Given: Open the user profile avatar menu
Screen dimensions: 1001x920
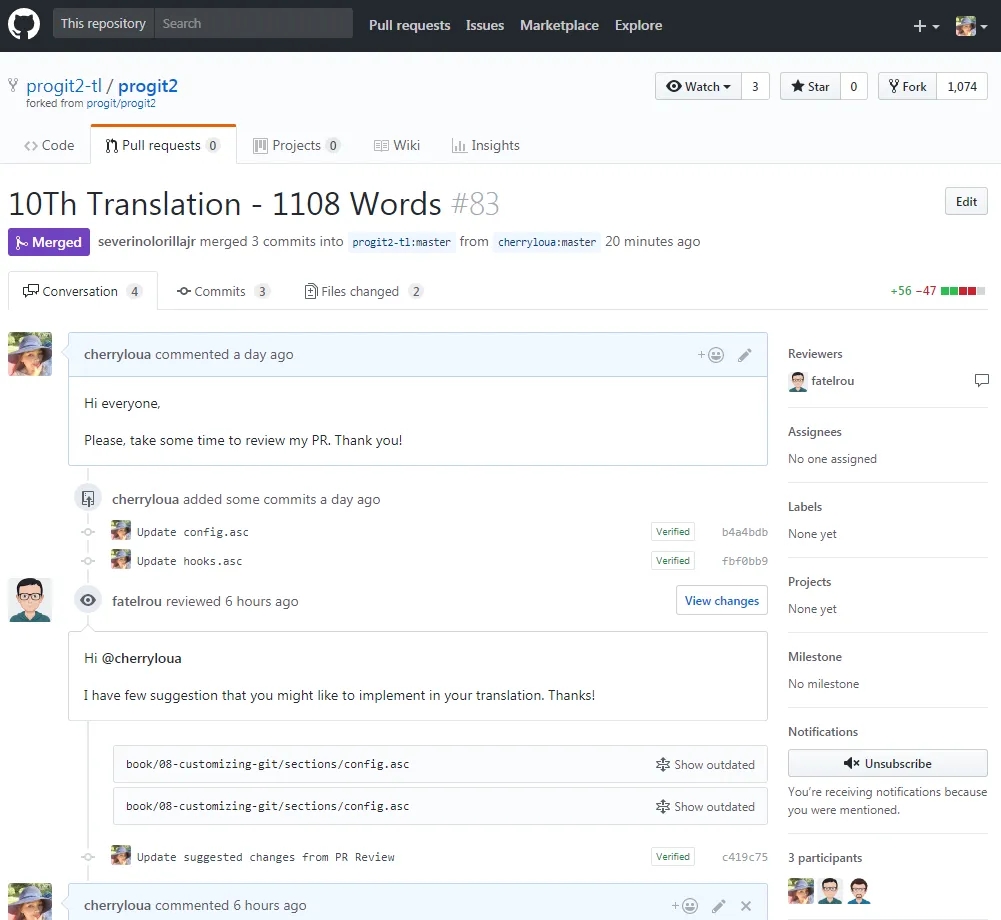Looking at the screenshot, I should point(971,26).
